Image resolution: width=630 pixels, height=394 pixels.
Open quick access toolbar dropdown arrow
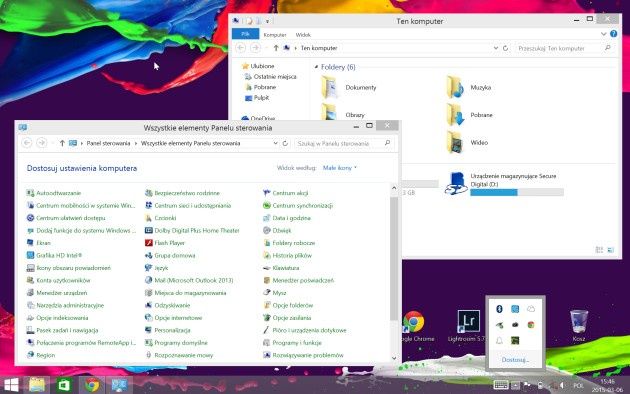[x=267, y=21]
